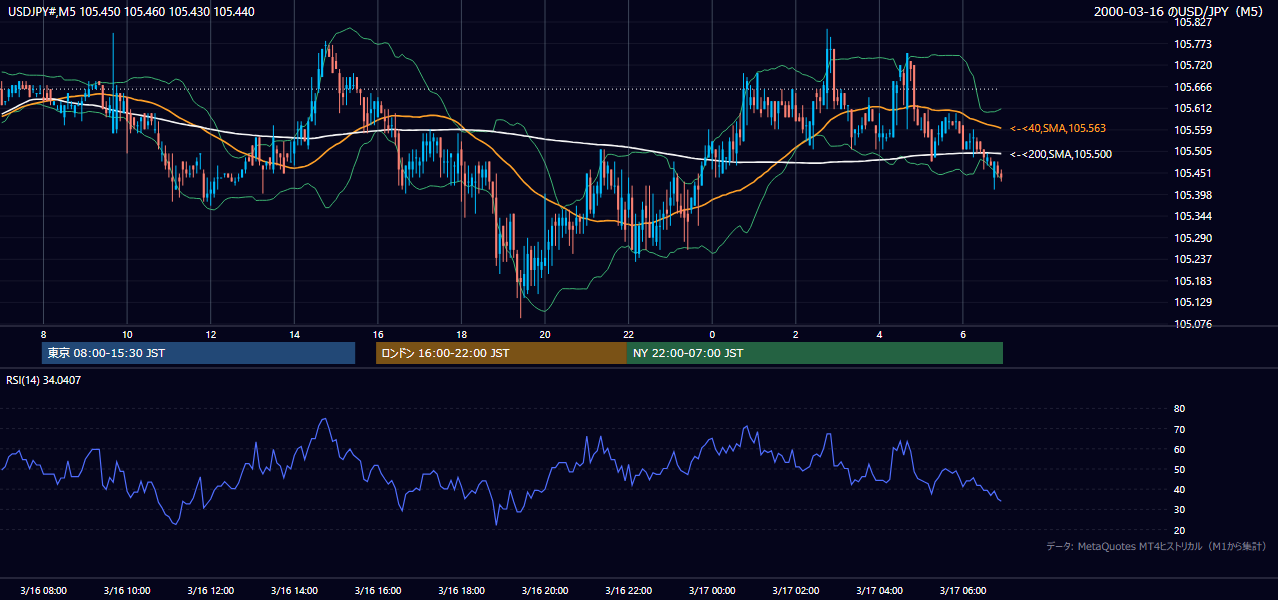Viewport: 1278px width, 600px height.
Task: Click price level 105.666 on axis
Action: coord(1195,87)
